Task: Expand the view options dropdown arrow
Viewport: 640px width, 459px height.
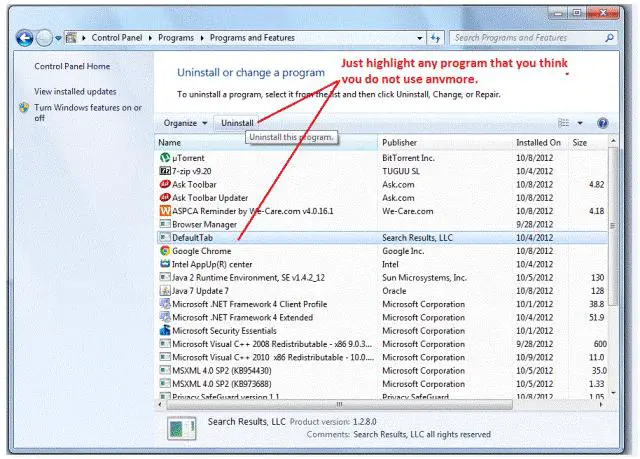Action: [x=580, y=123]
